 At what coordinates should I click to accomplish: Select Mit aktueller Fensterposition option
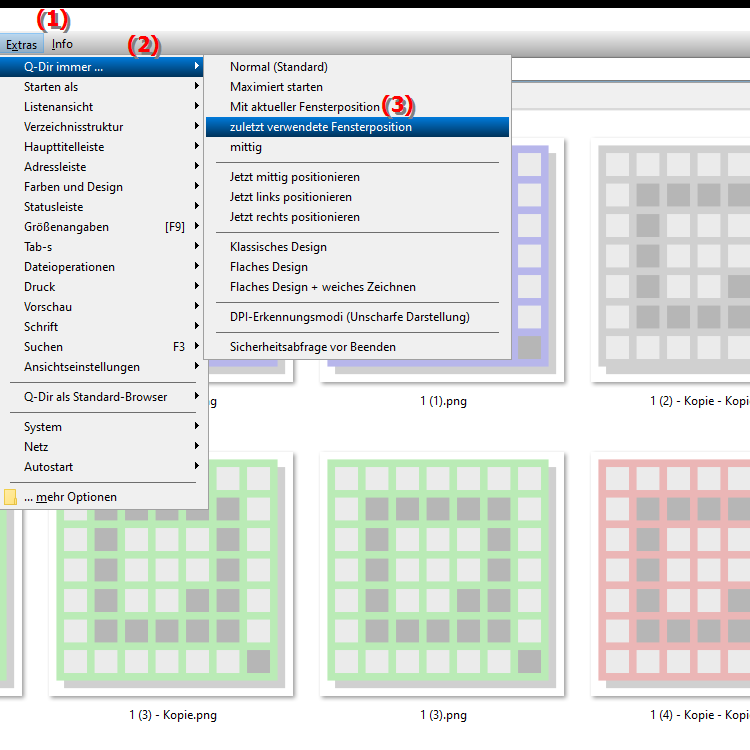pyautogui.click(x=357, y=107)
